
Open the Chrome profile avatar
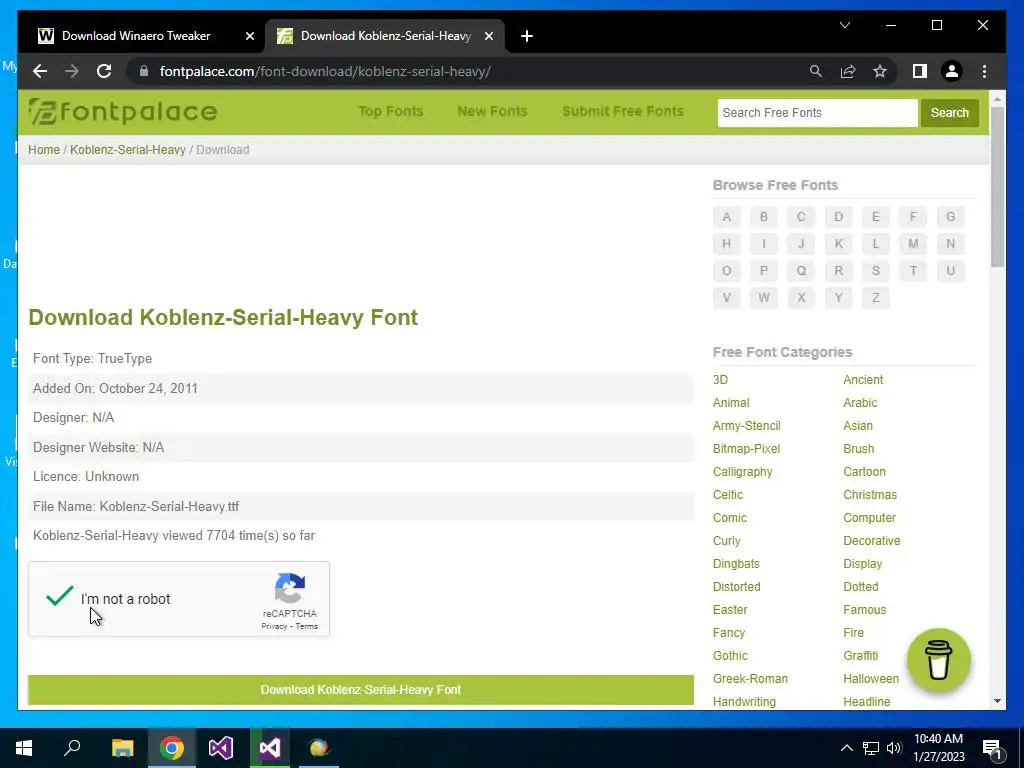tap(952, 71)
